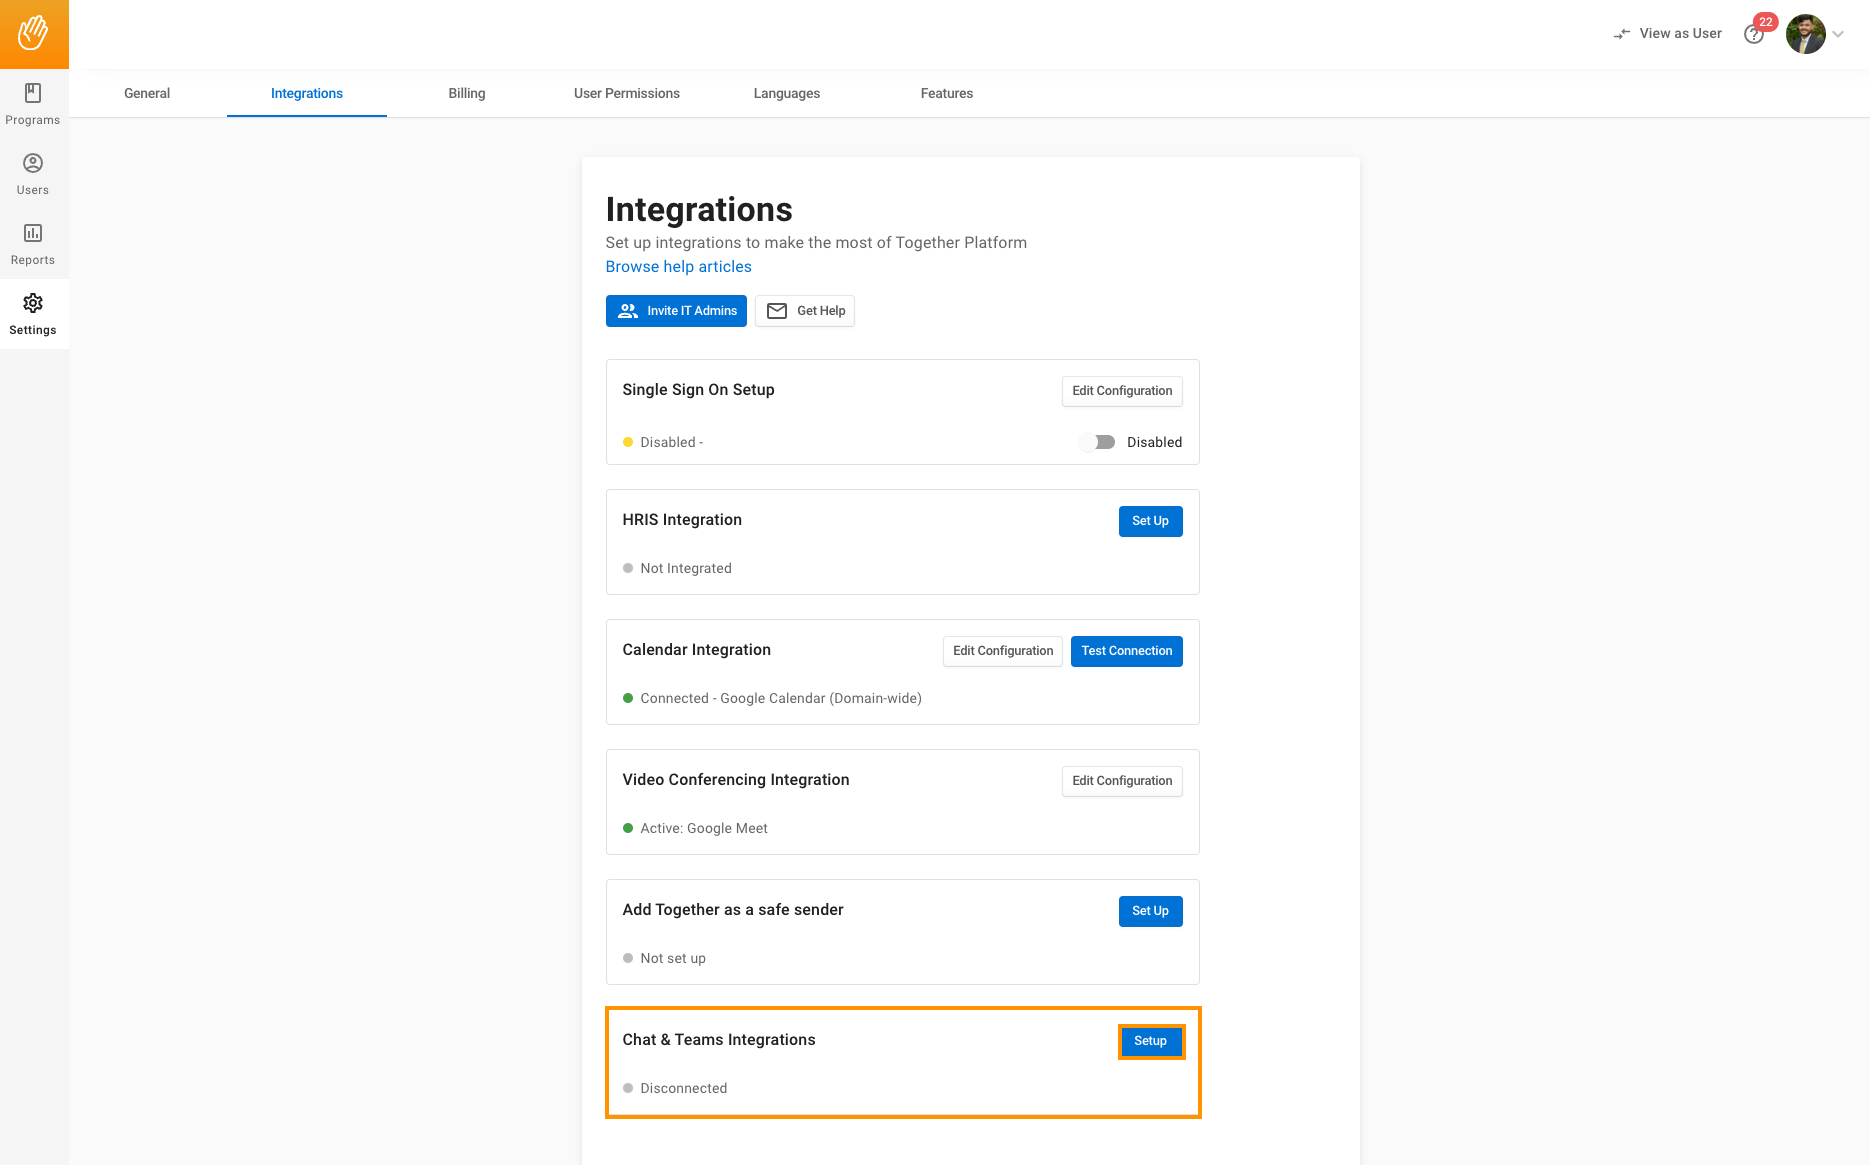Go to the Features tab
This screenshot has height=1165, width=1870.
tap(946, 93)
